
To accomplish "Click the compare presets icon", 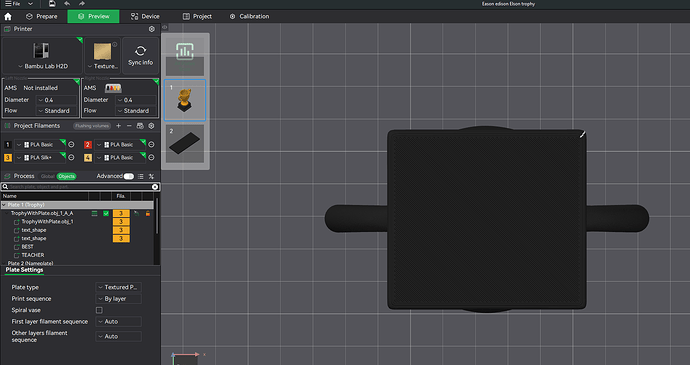I will click(151, 176).
